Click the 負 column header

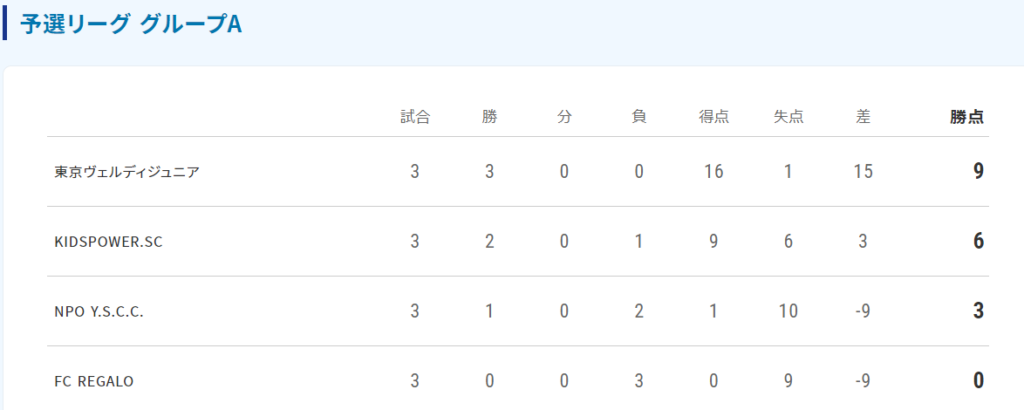(x=639, y=117)
